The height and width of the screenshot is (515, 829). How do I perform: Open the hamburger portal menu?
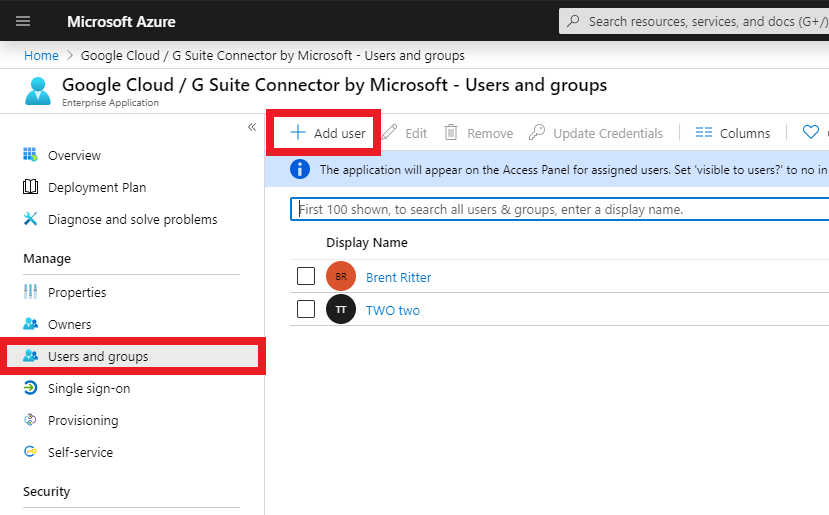pos(23,21)
